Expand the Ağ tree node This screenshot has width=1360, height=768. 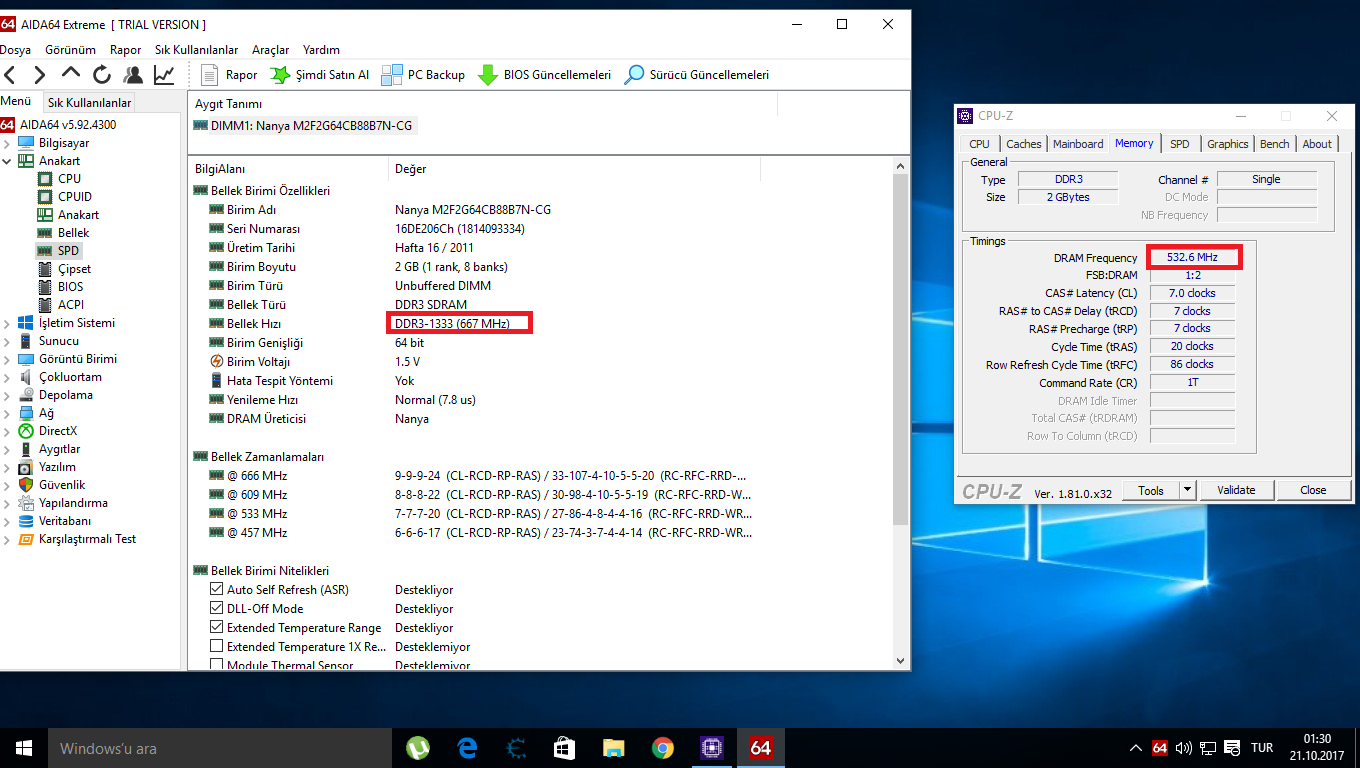[x=7, y=413]
